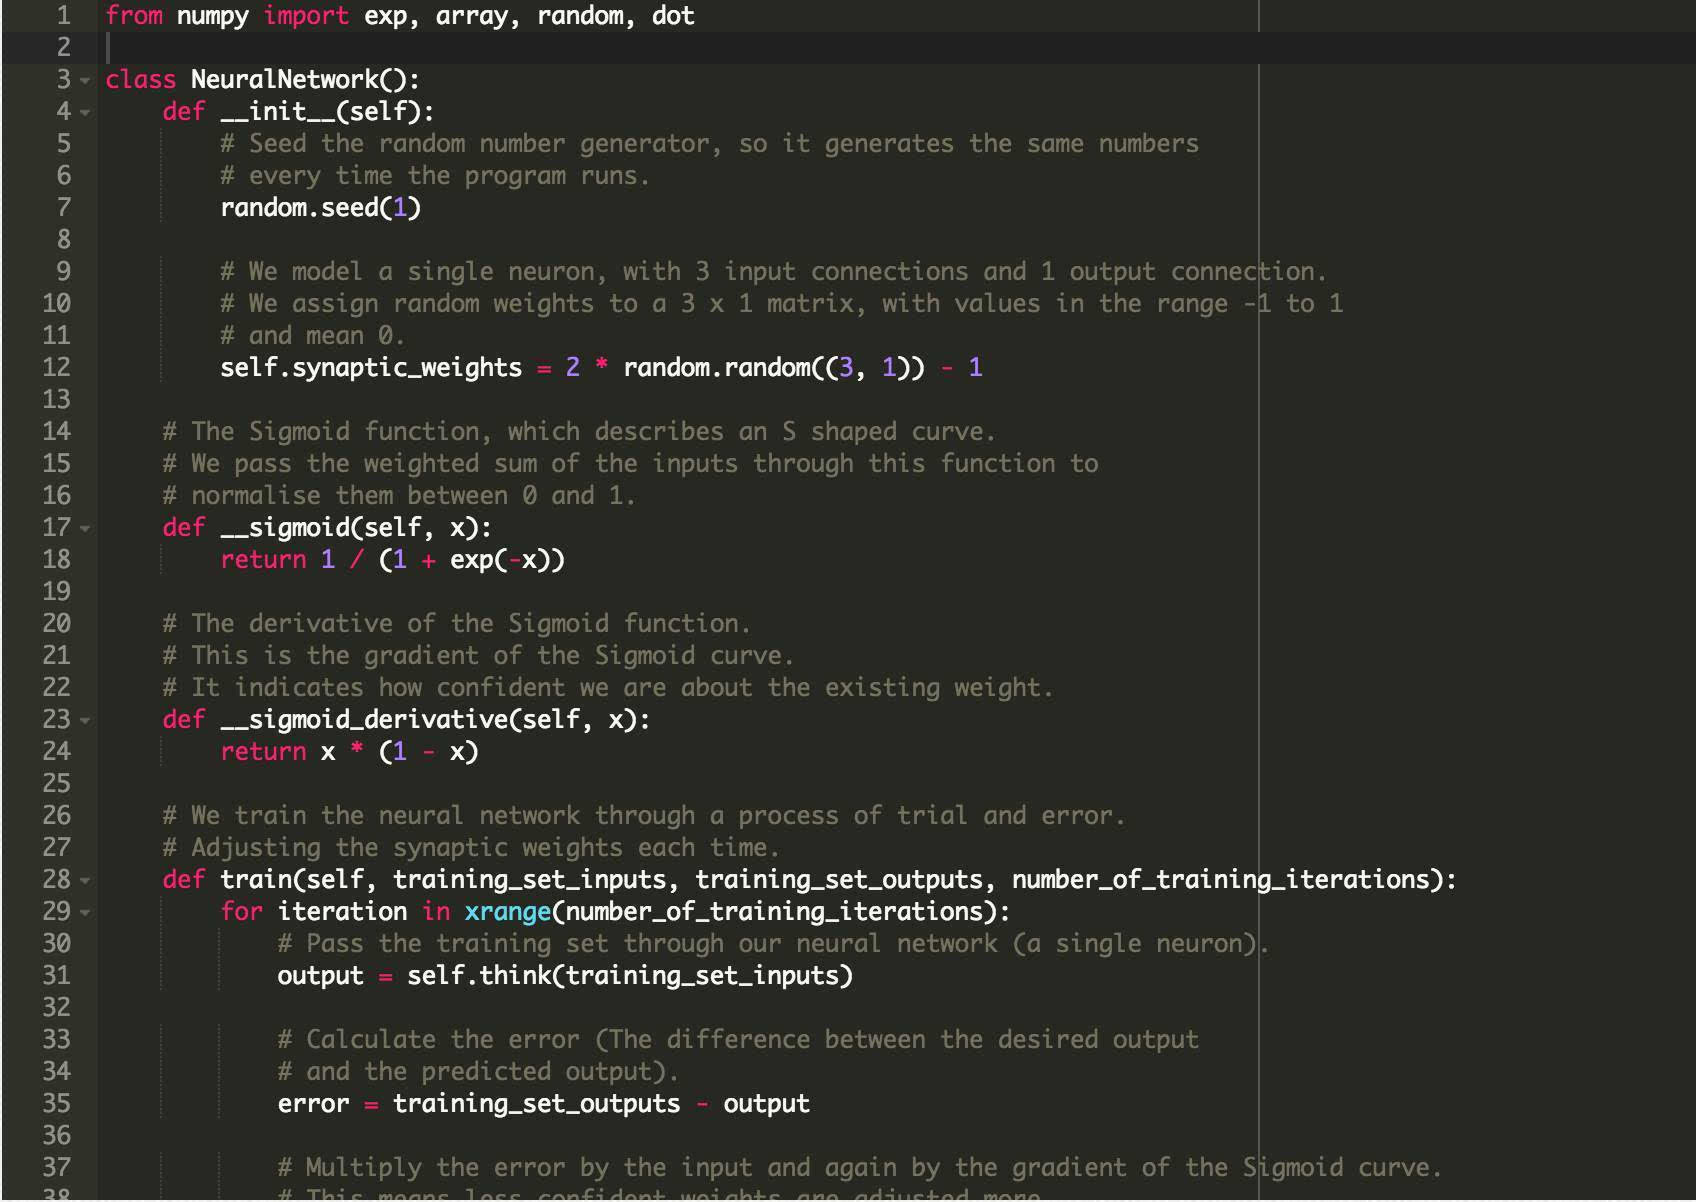Select line number 35 in the gutter
1696x1202 pixels.
56,1104
